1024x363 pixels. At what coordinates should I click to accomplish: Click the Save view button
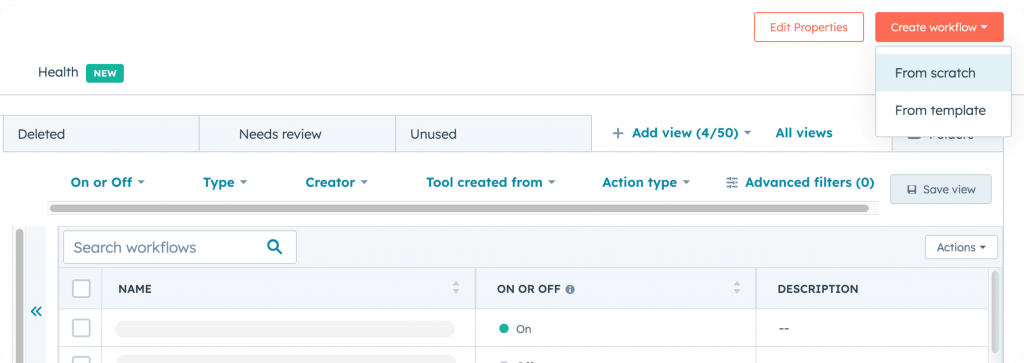(941, 189)
